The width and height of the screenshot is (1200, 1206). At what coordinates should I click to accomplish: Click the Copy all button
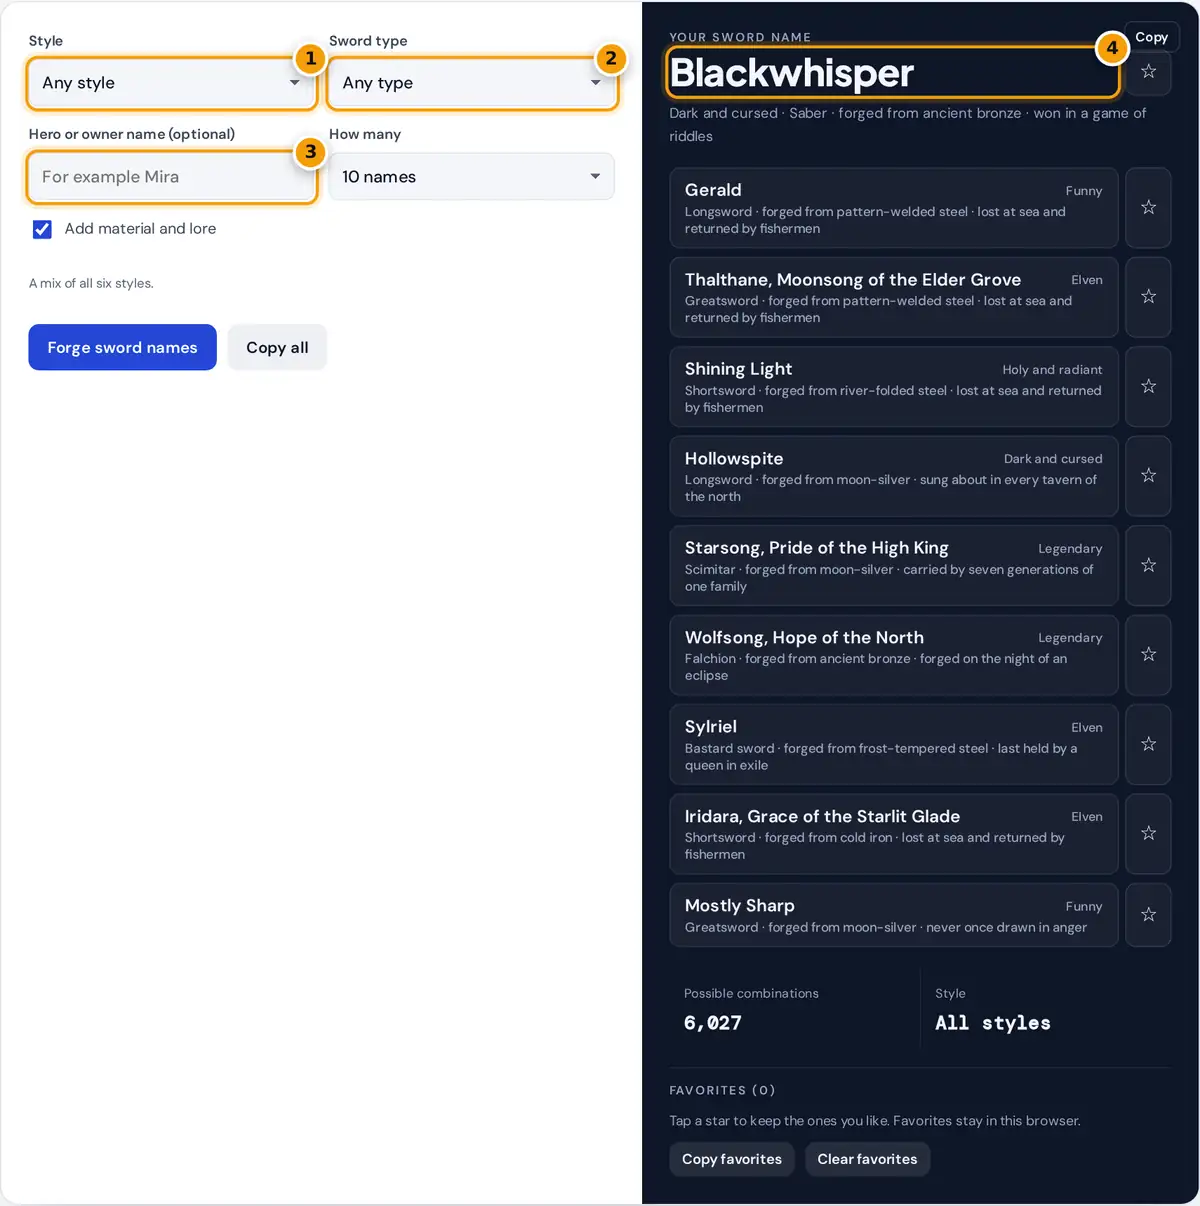(277, 347)
